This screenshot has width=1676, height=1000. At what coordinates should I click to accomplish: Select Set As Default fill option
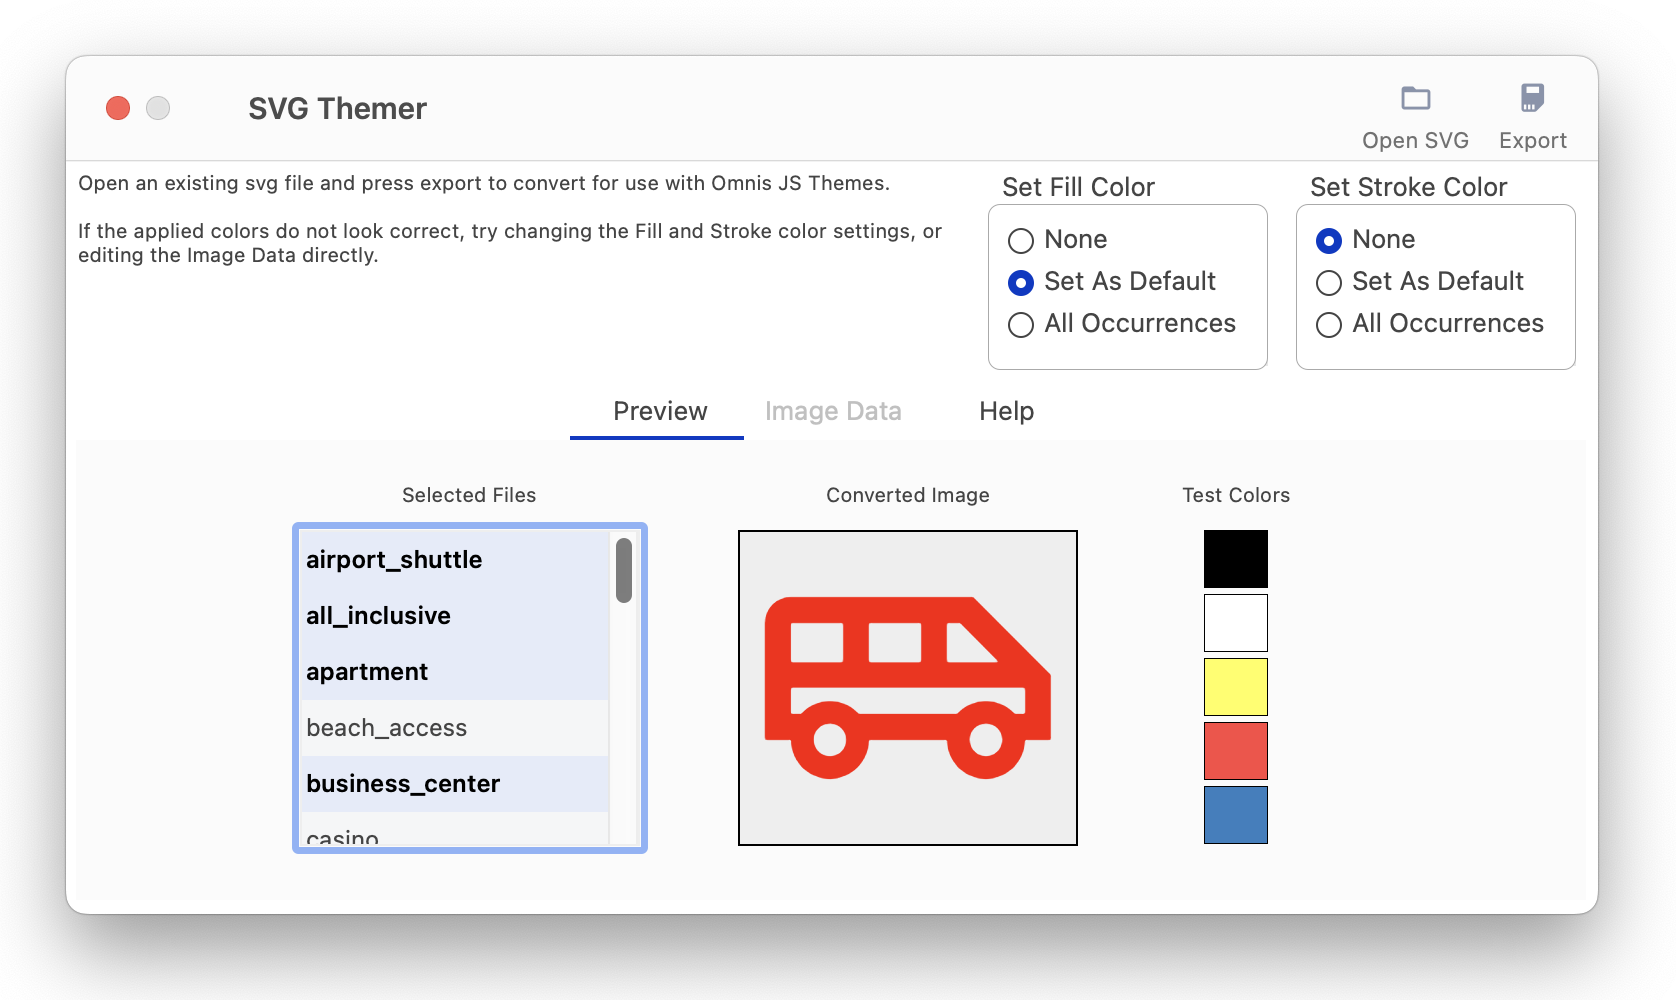pyautogui.click(x=1020, y=282)
